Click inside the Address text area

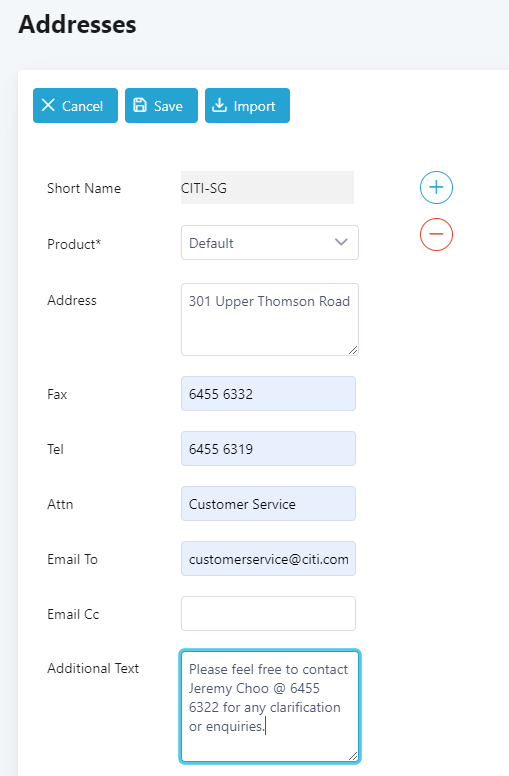[270, 319]
